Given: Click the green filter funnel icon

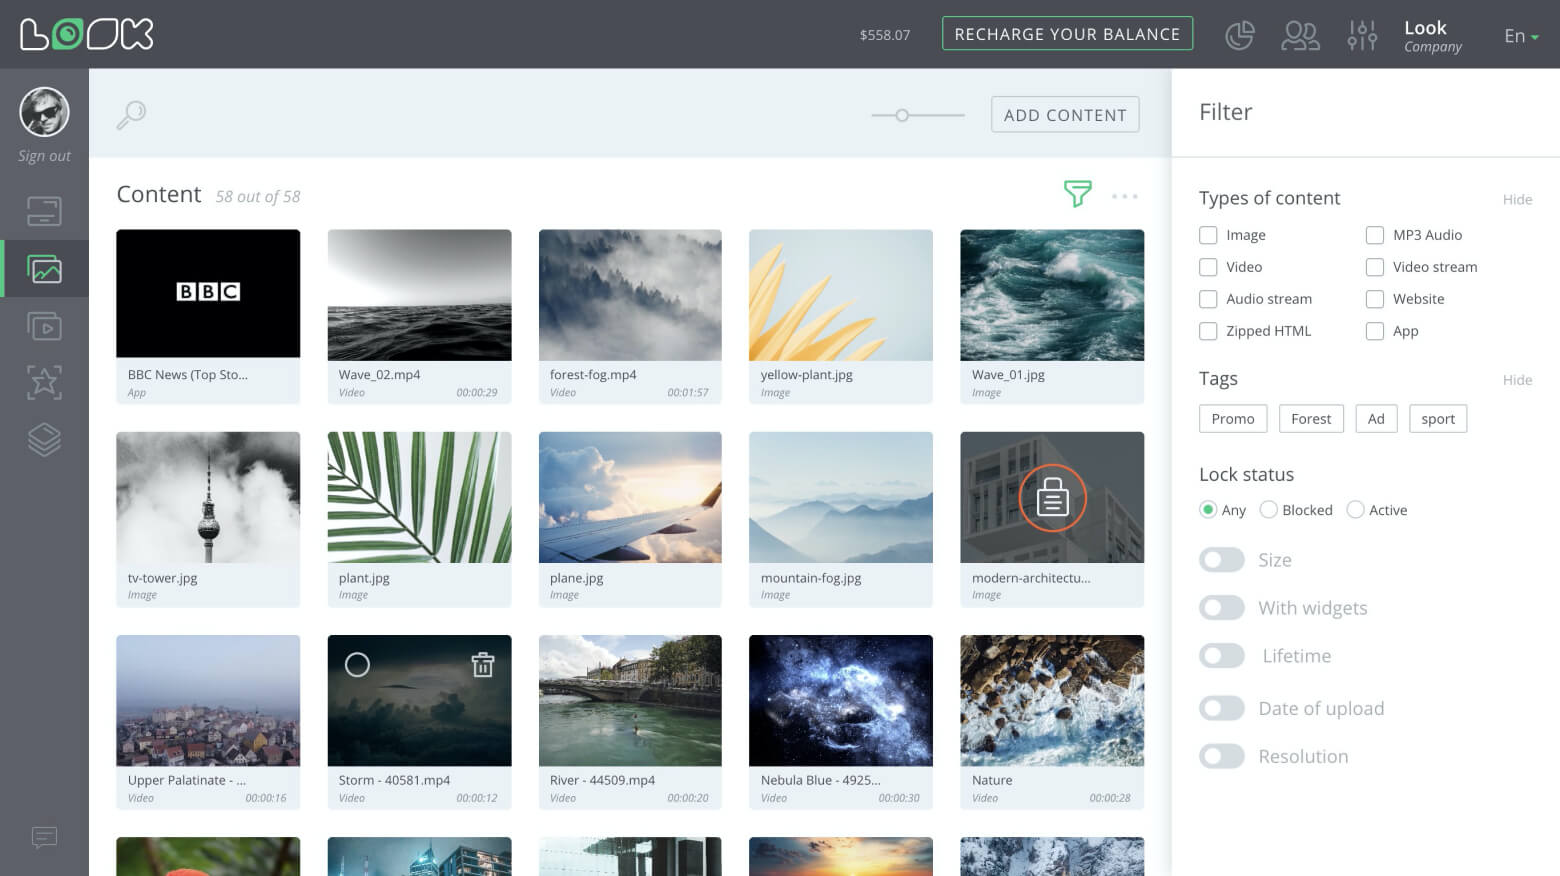Looking at the screenshot, I should 1078,195.
